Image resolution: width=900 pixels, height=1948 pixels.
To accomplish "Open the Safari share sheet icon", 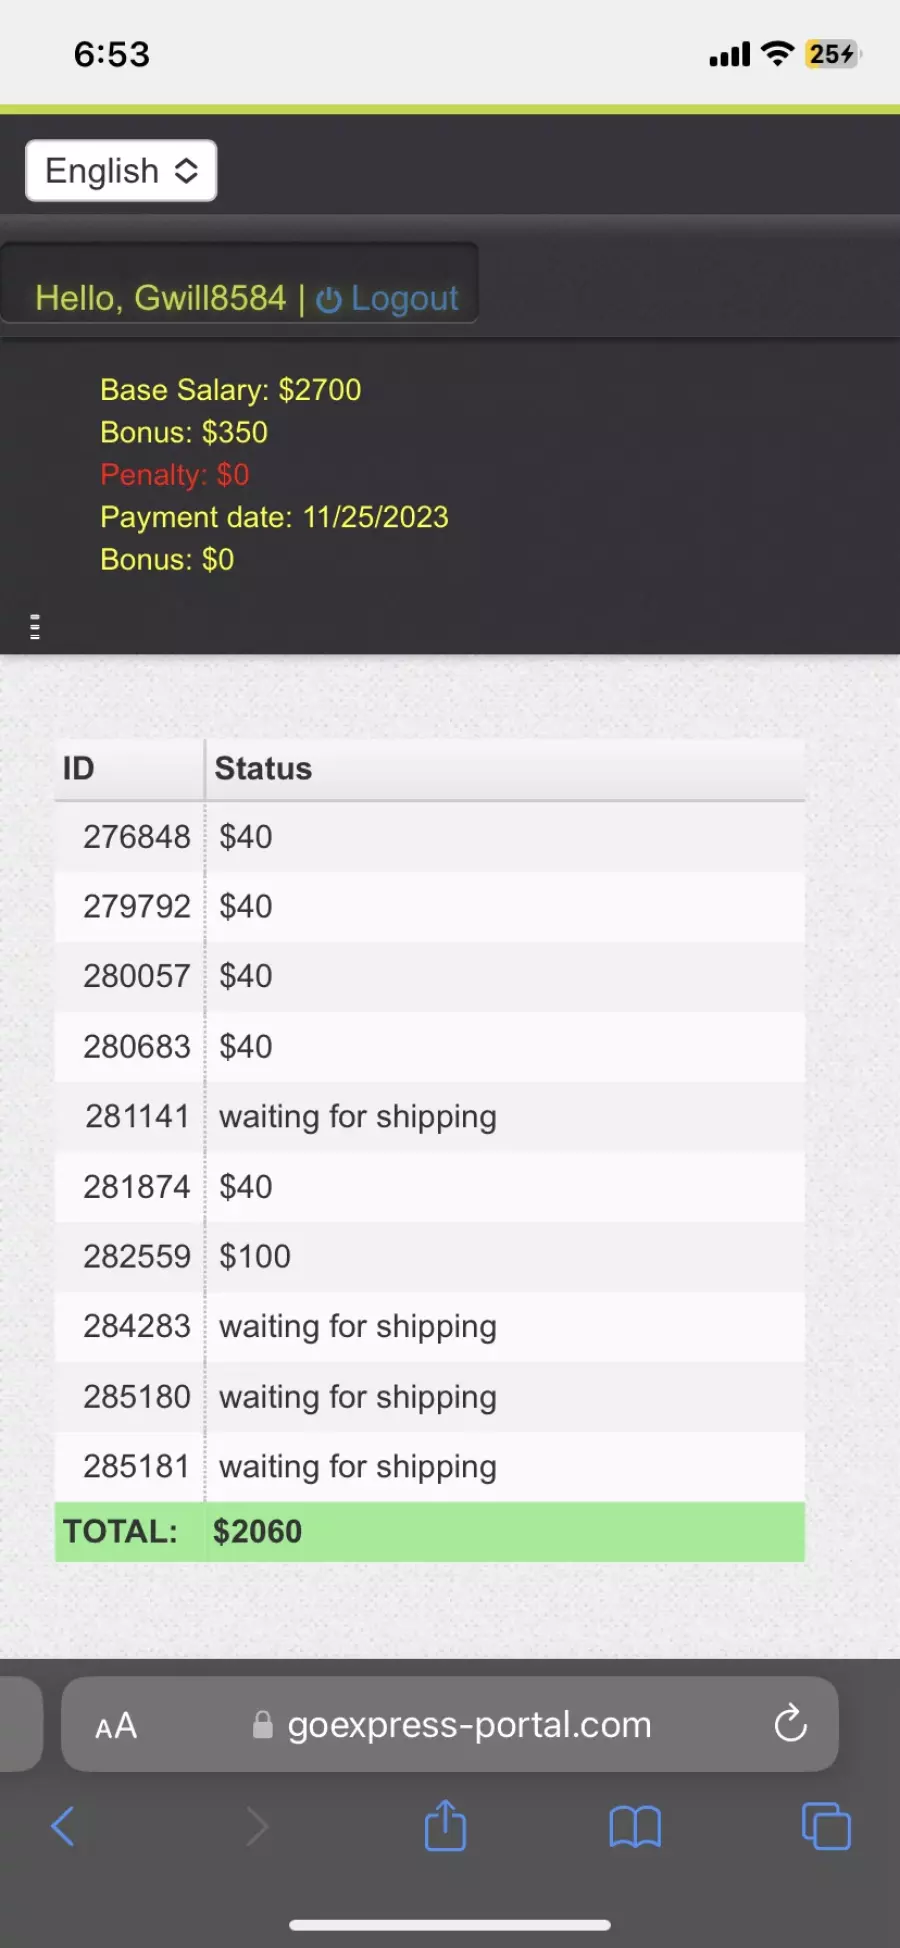I will (445, 1825).
